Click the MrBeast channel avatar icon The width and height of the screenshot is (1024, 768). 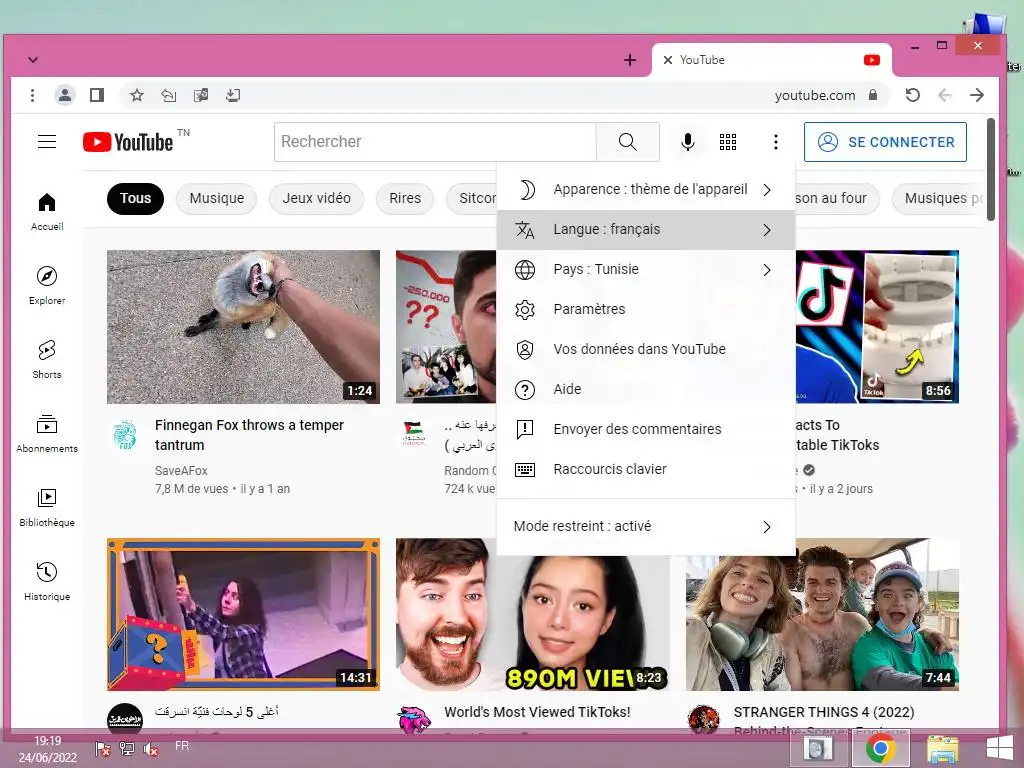click(413, 718)
